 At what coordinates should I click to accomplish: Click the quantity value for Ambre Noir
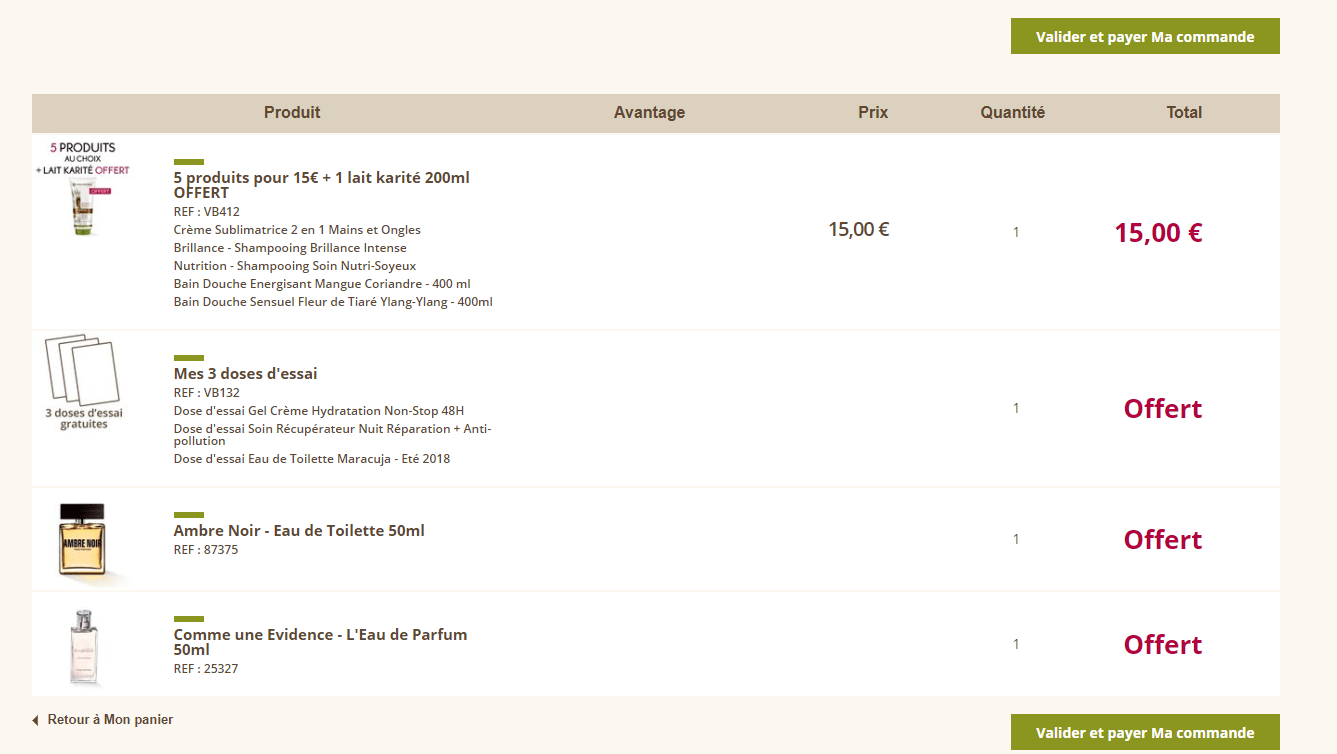1016,540
